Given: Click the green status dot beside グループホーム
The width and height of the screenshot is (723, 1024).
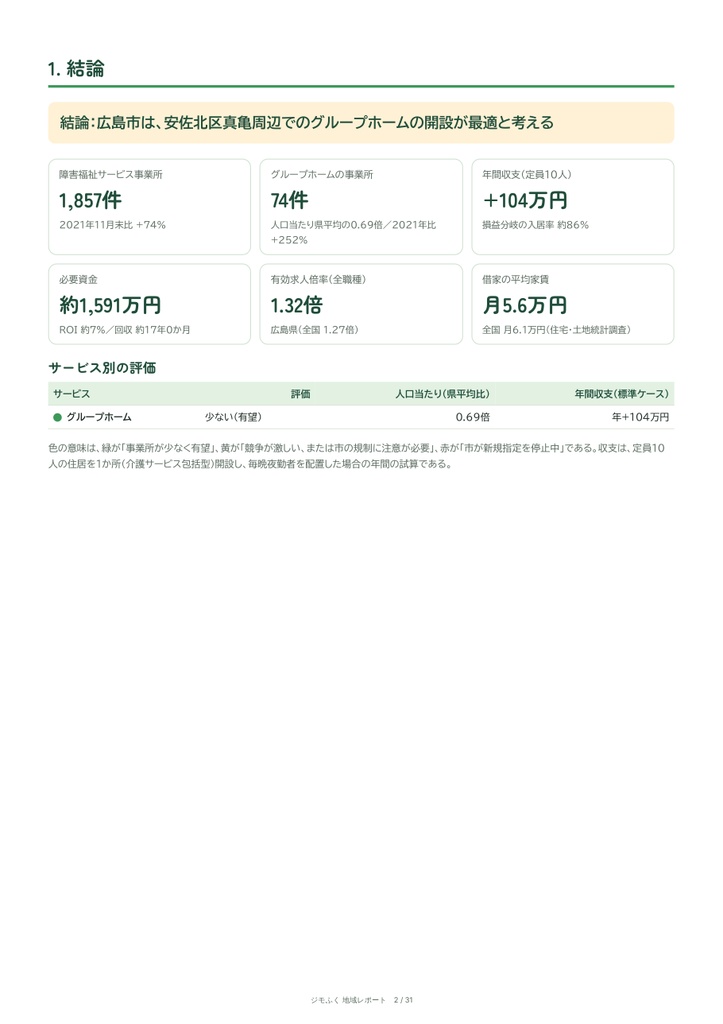Looking at the screenshot, I should [57, 417].
